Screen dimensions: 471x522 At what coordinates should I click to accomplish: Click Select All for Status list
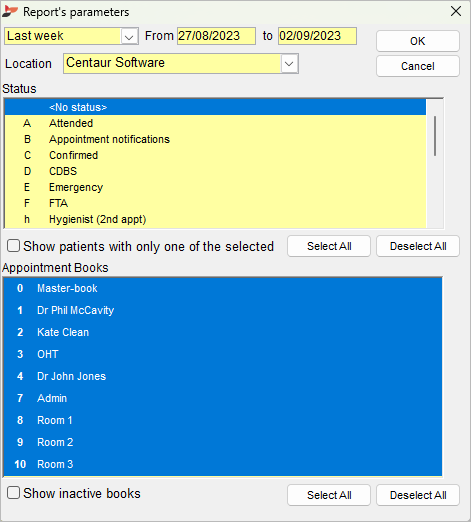(x=329, y=246)
